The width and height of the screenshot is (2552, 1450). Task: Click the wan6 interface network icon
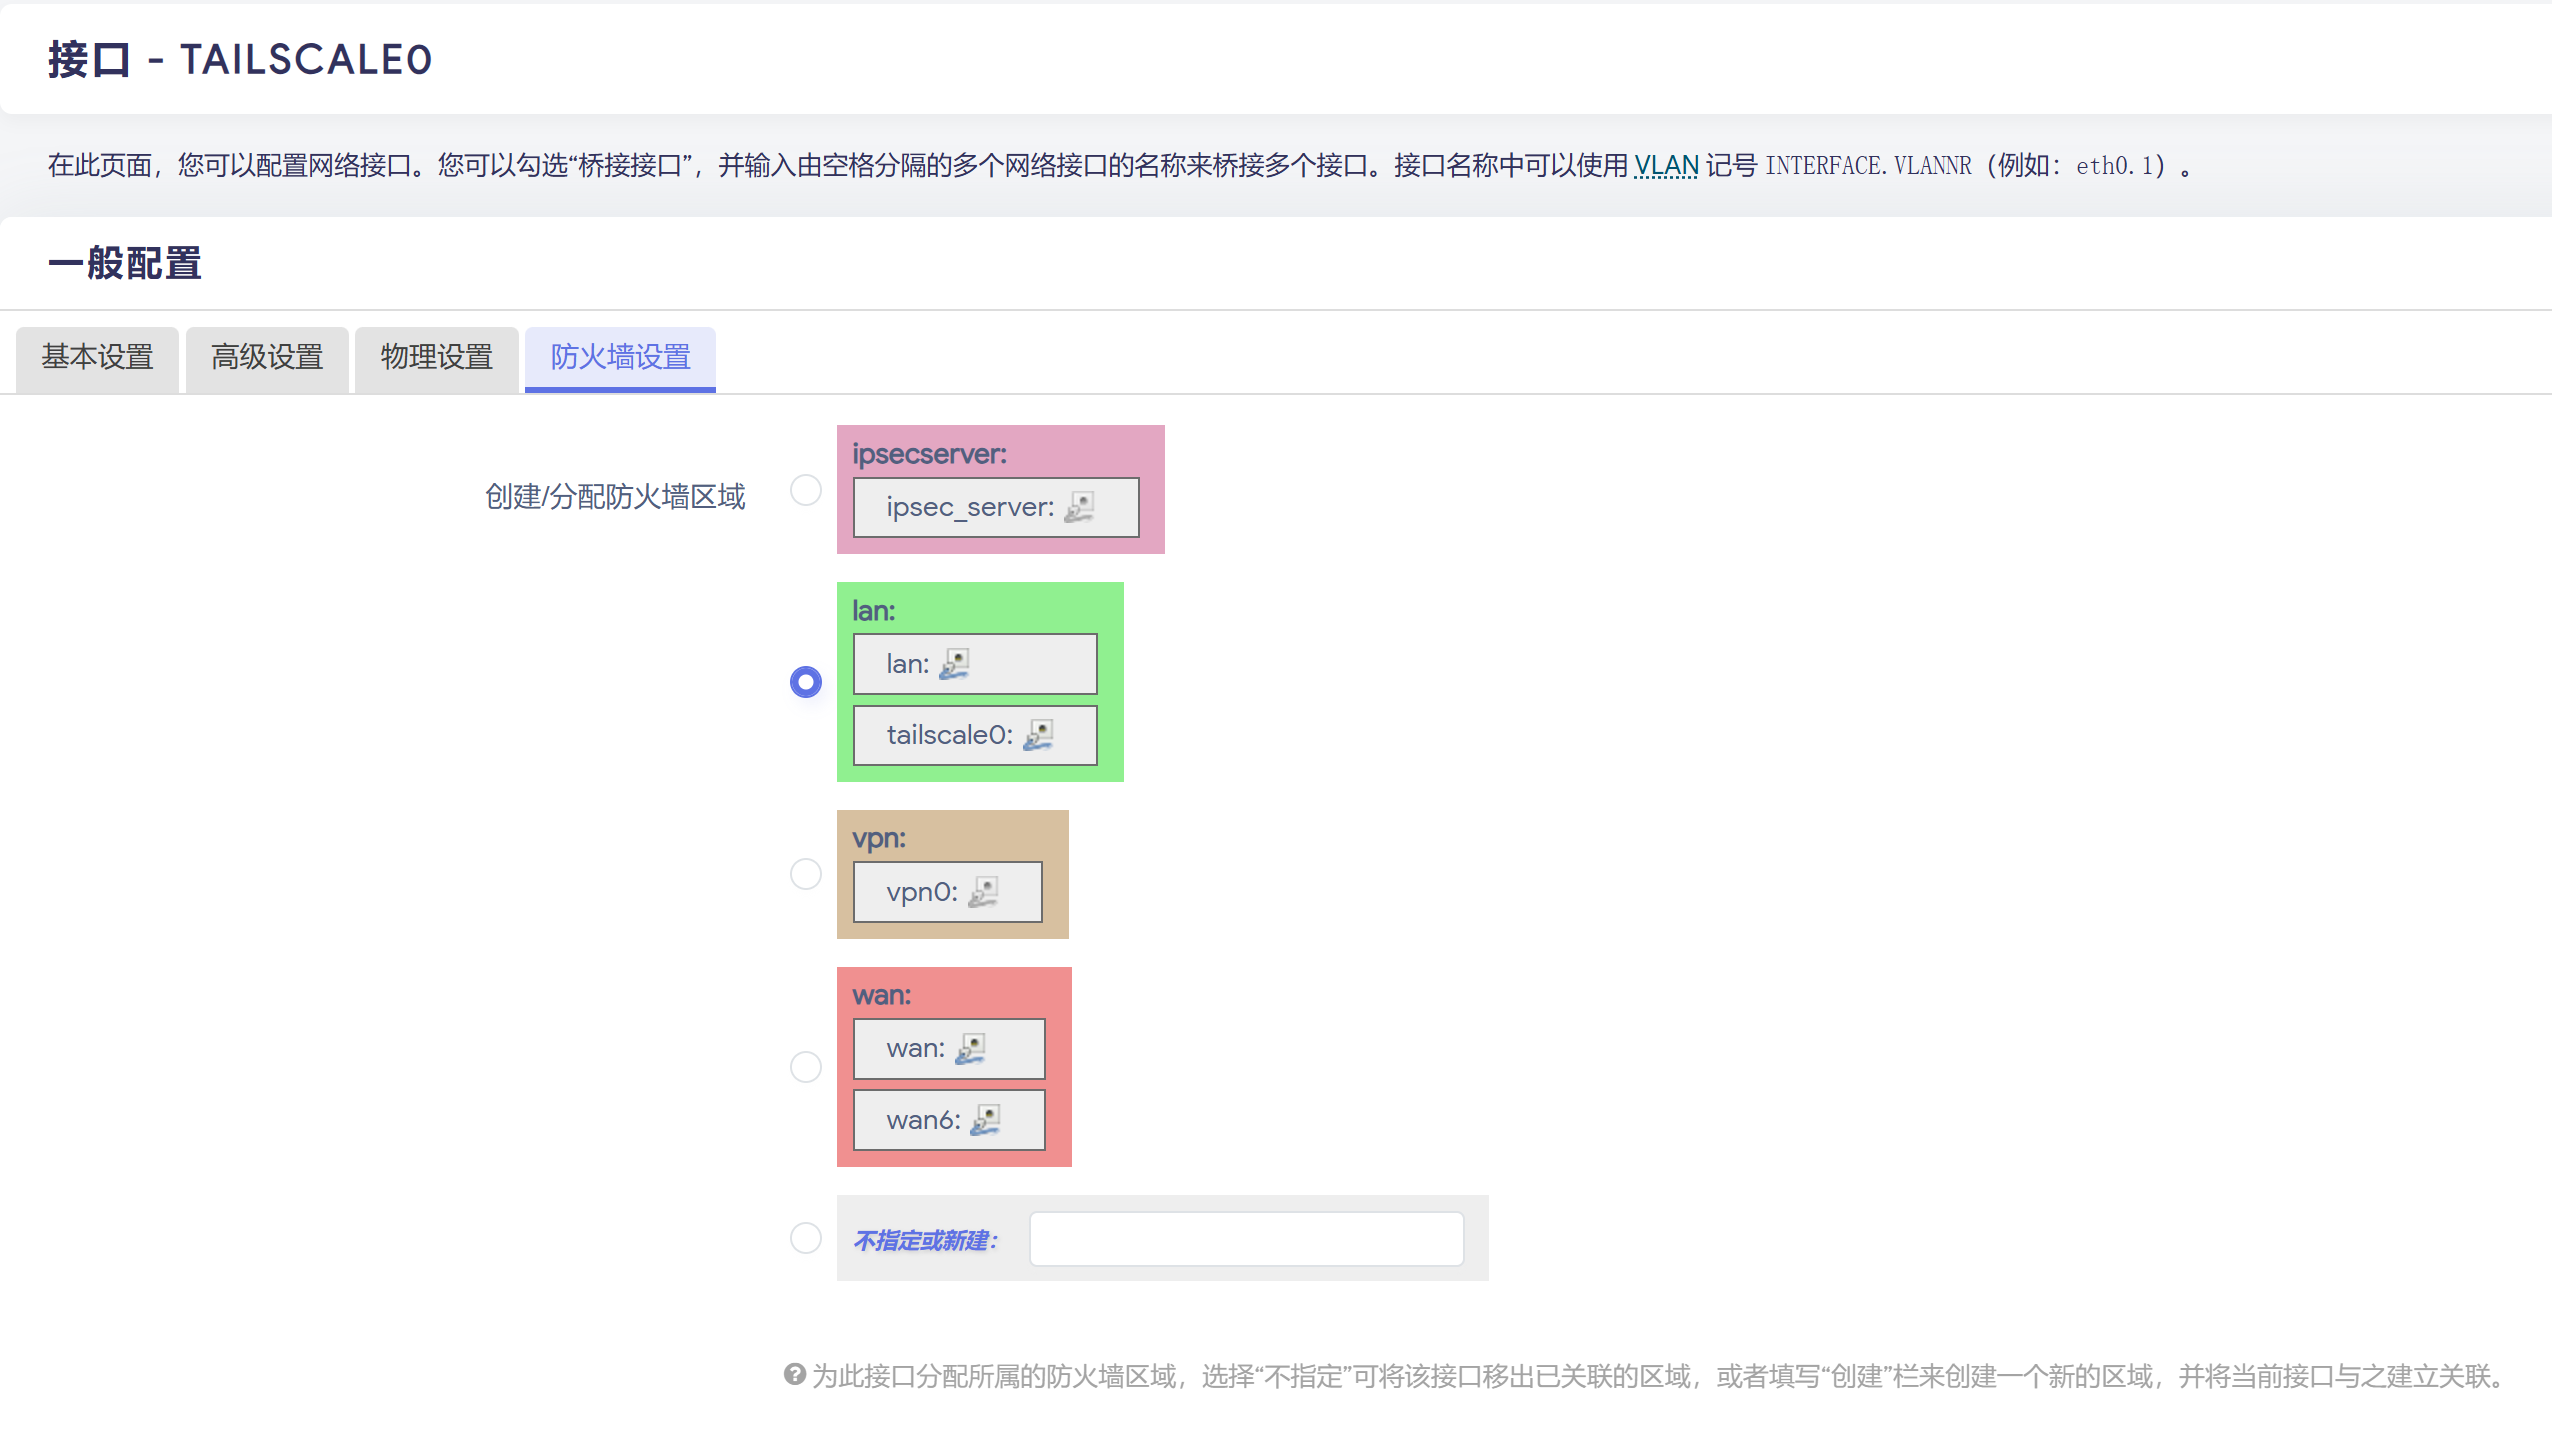[985, 1120]
